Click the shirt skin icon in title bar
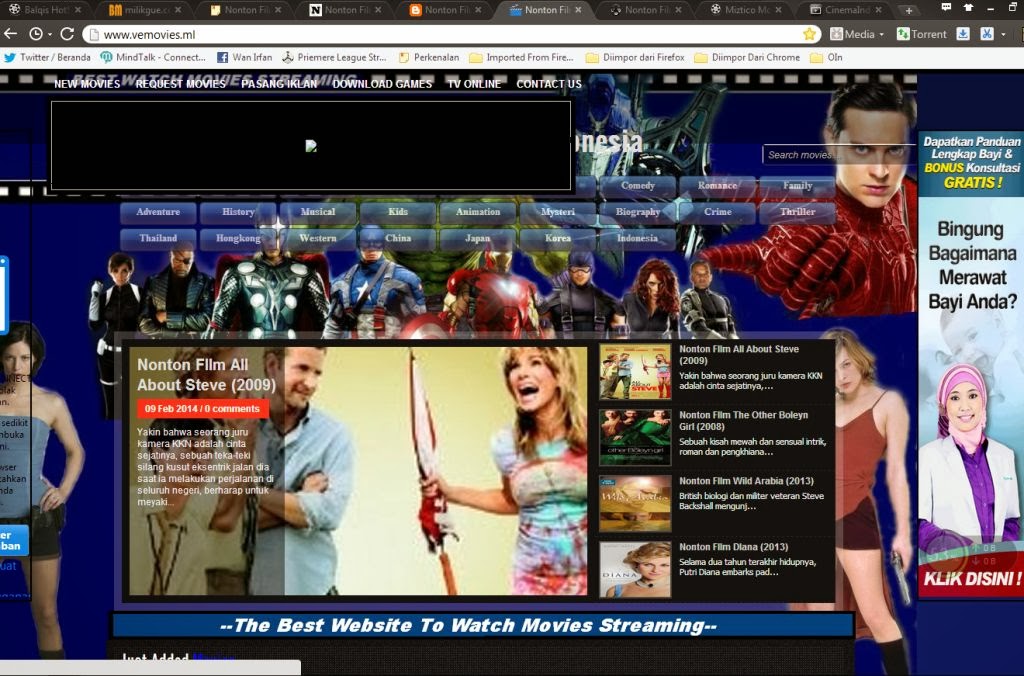 (968, 7)
